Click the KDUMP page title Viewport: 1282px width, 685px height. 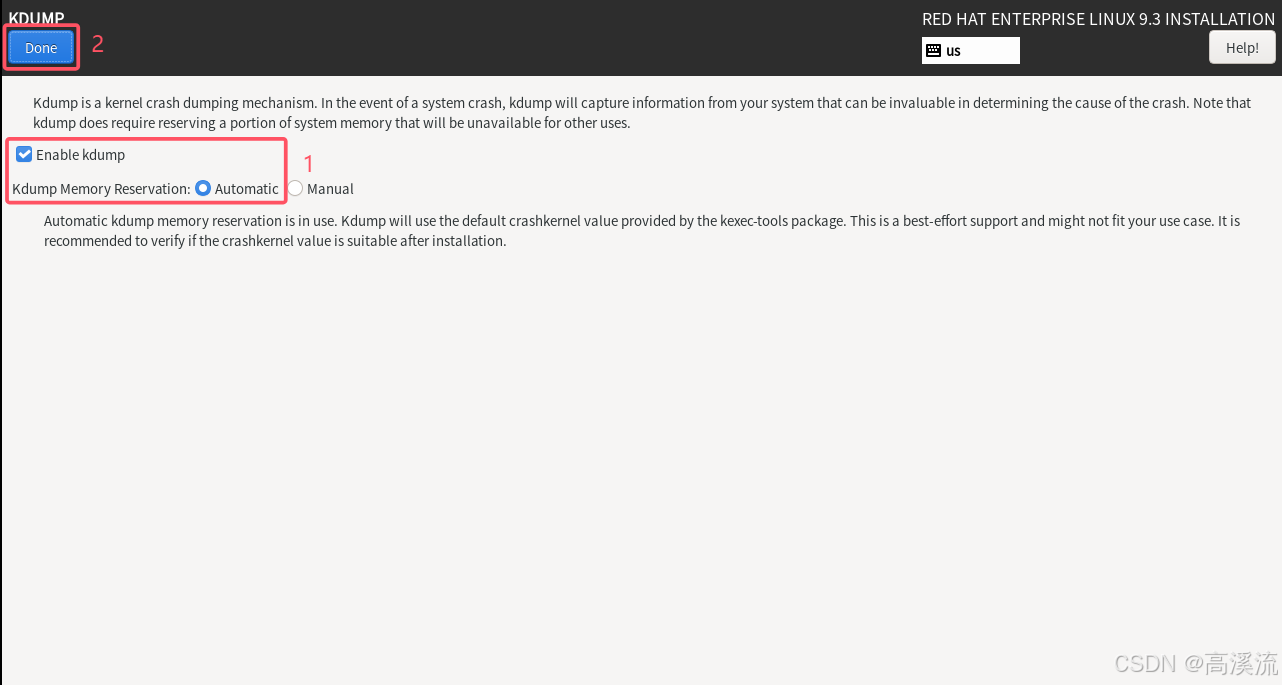(36, 18)
